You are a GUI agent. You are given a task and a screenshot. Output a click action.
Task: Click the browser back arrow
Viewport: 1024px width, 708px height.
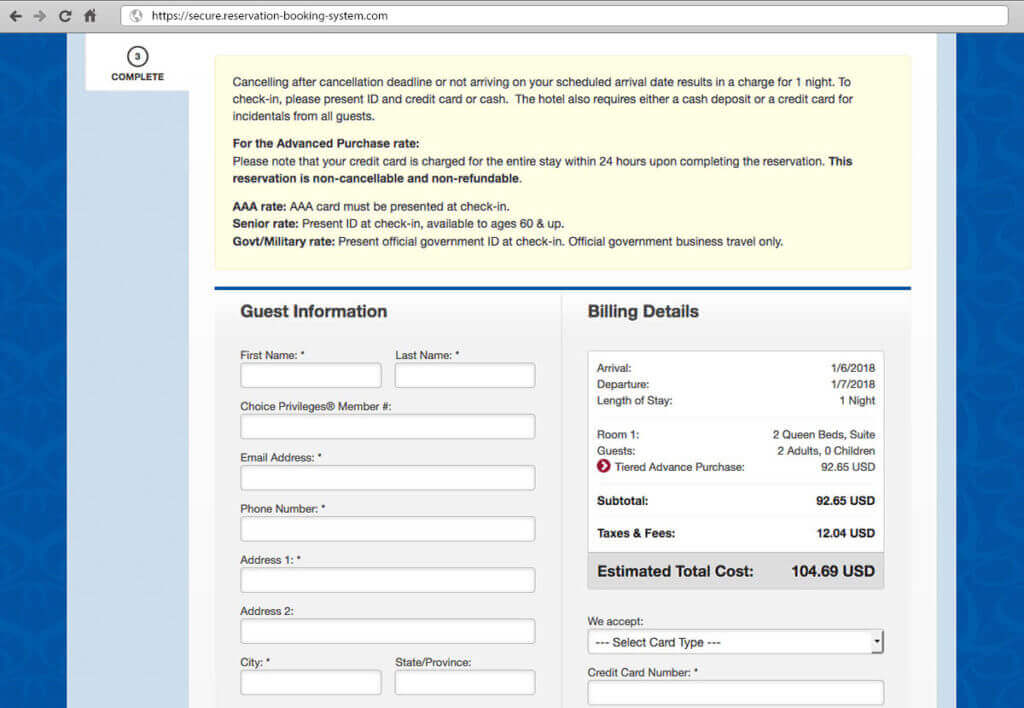click(x=16, y=16)
